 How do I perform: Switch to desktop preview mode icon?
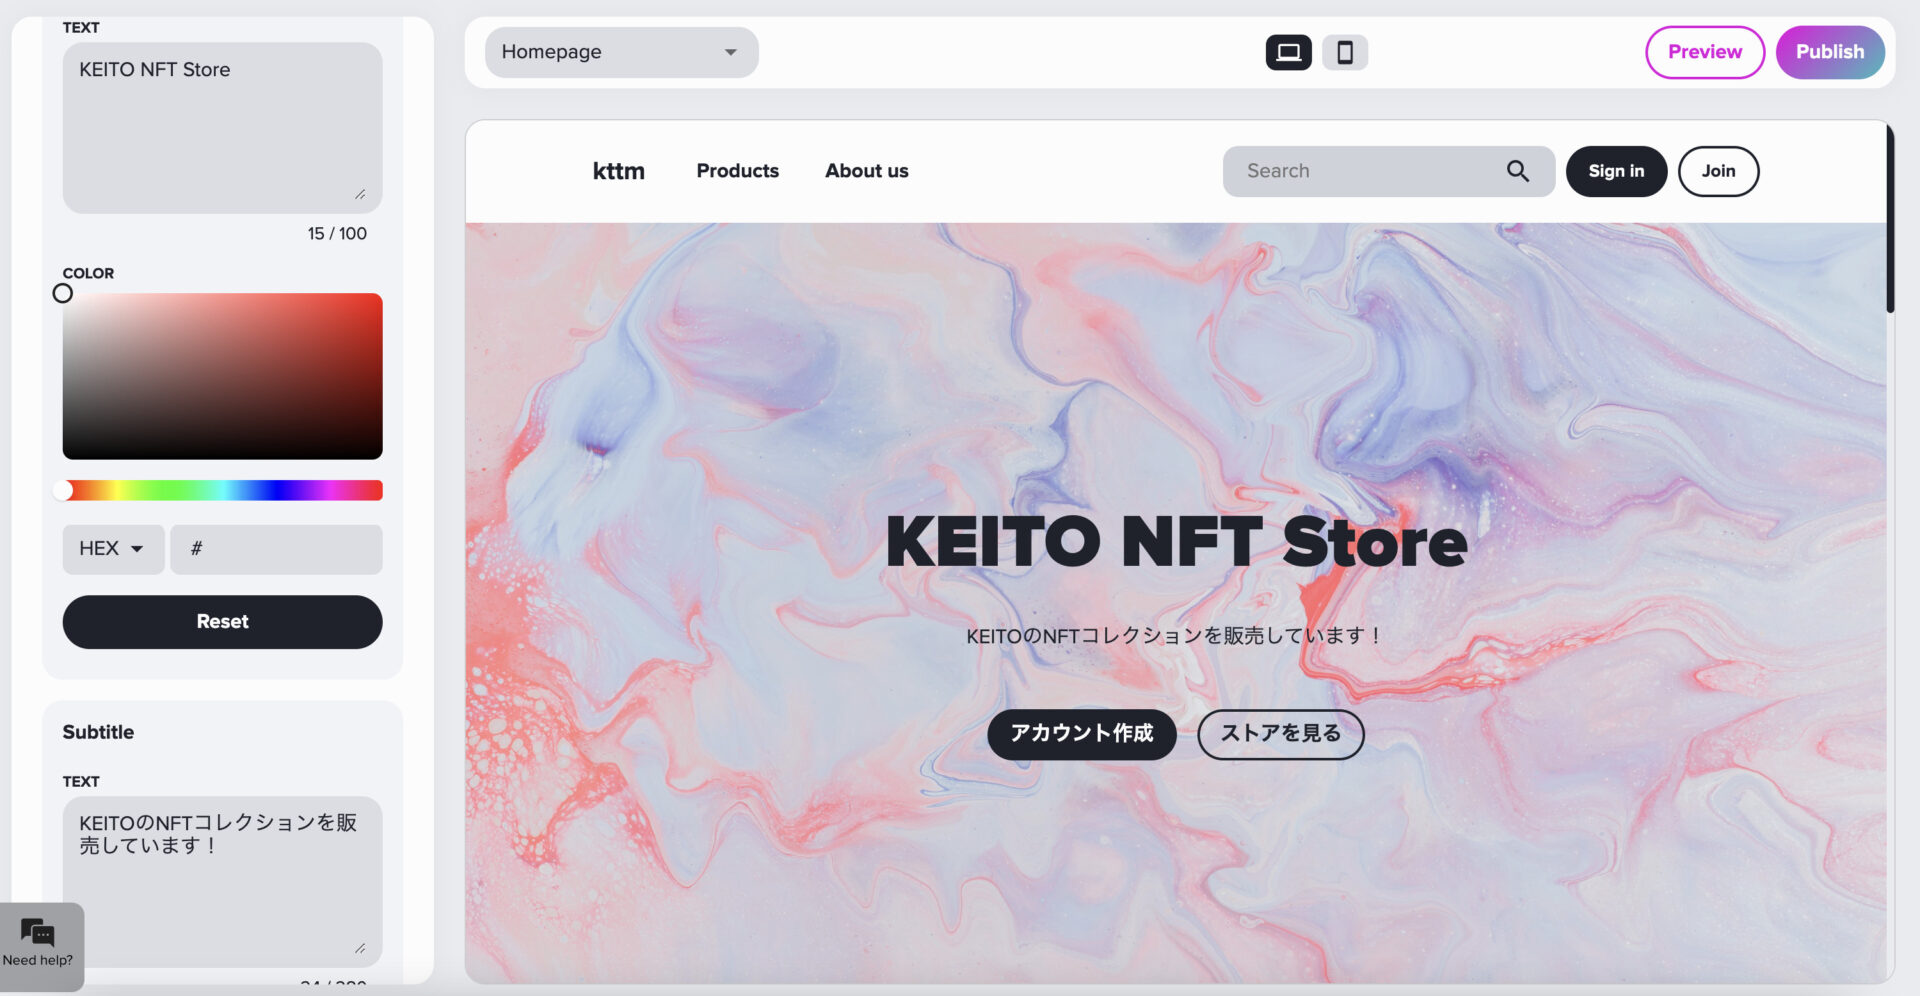(1288, 52)
